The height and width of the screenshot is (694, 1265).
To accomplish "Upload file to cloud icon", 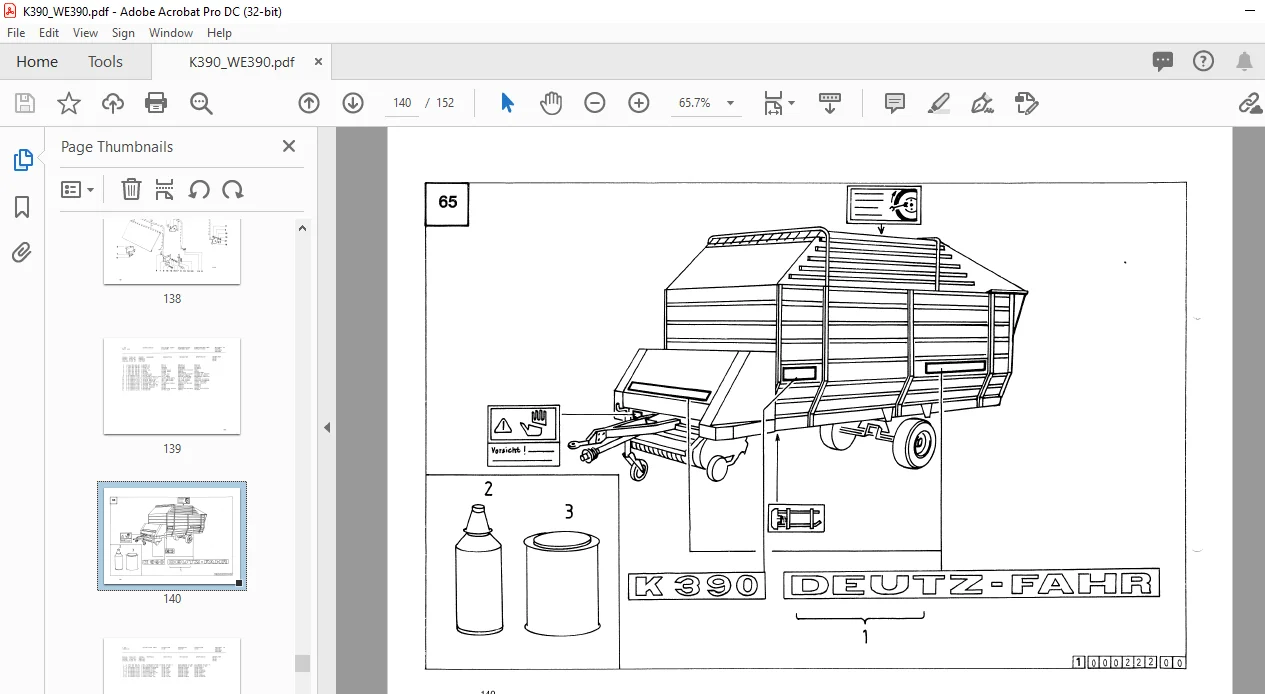I will 113,103.
